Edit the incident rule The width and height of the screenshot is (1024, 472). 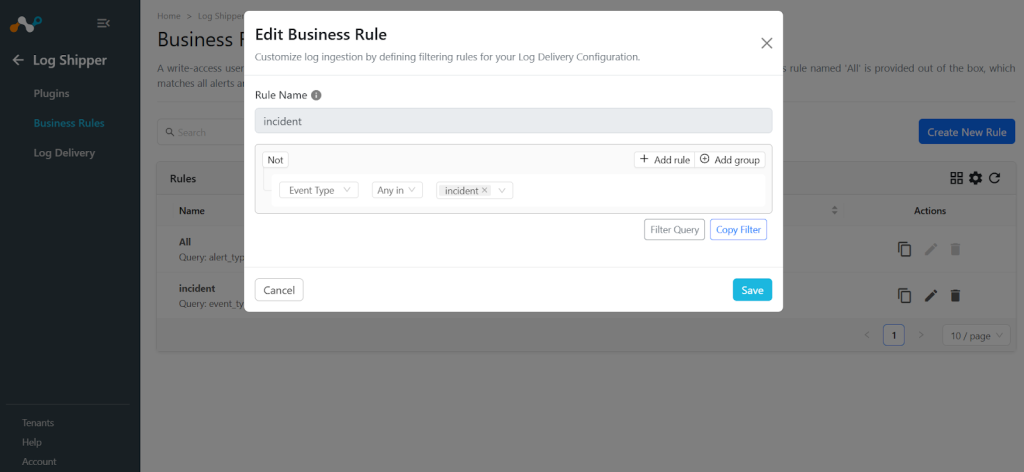point(931,296)
